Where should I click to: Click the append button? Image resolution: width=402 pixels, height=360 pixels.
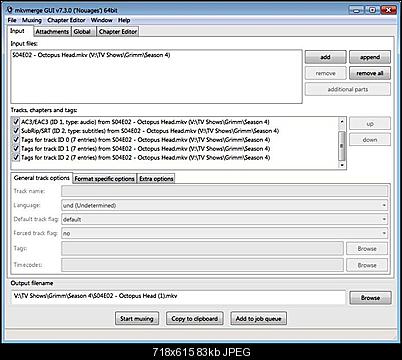pos(370,57)
